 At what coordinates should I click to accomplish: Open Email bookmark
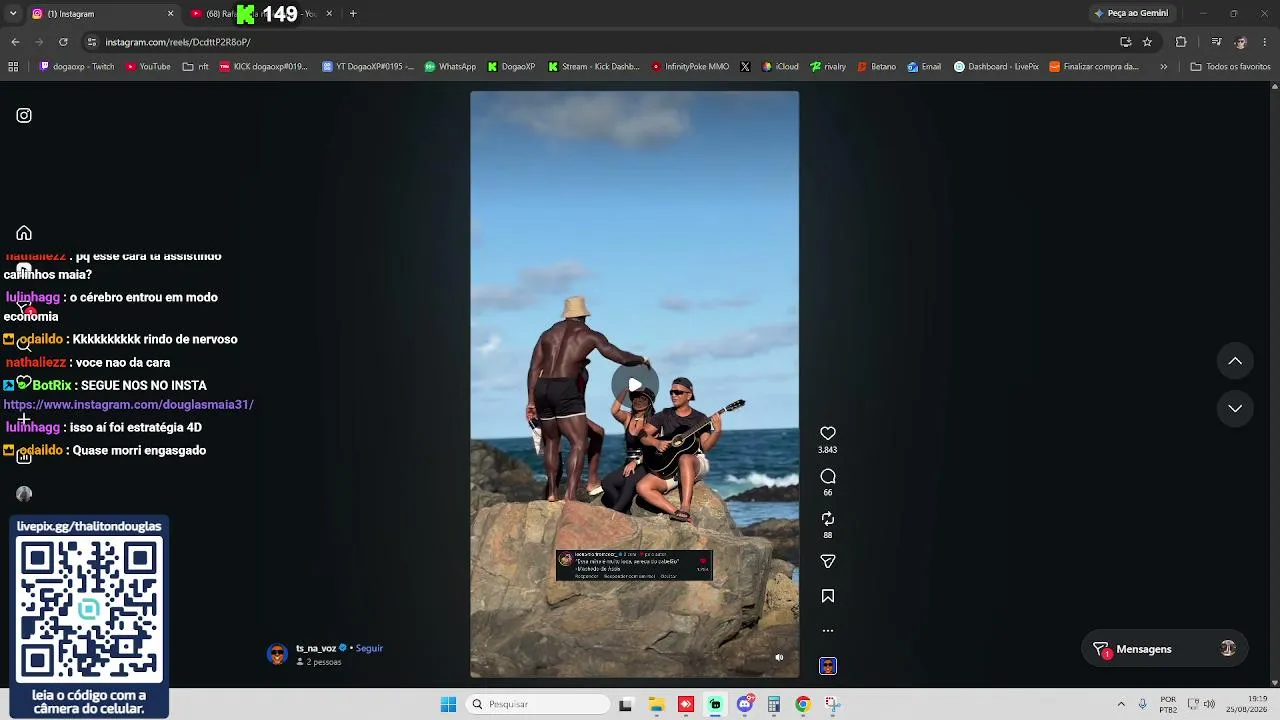click(924, 67)
